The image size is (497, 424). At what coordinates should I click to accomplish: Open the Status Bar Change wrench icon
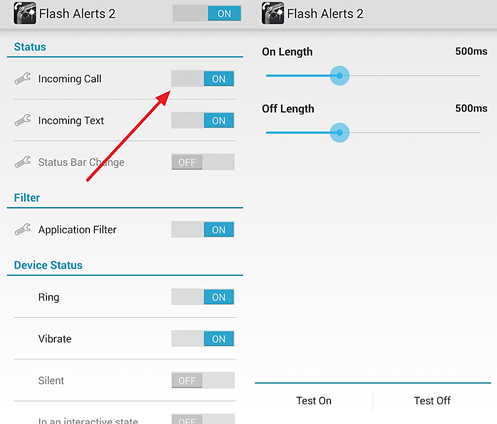[23, 162]
